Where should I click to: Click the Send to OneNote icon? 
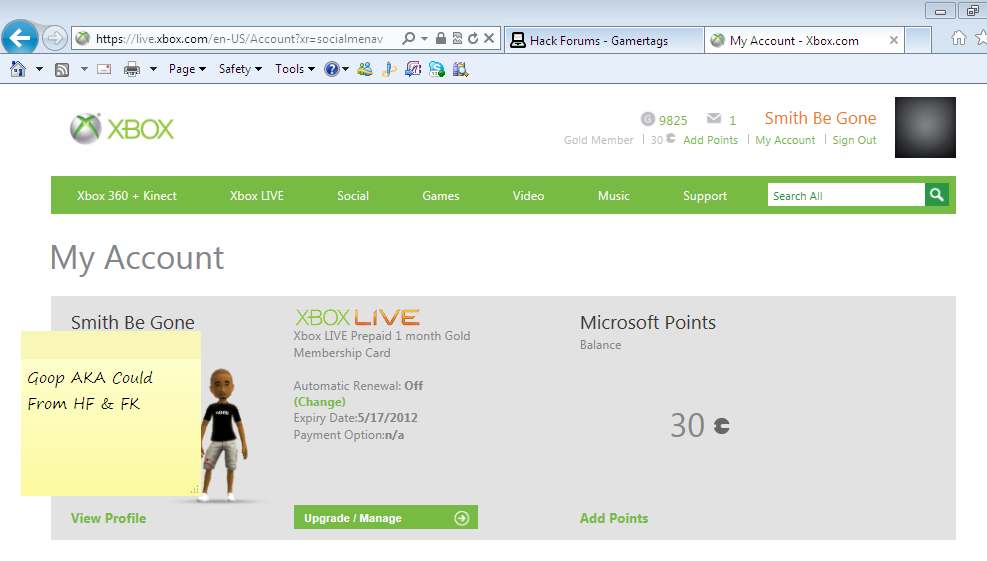pyautogui.click(x=413, y=69)
